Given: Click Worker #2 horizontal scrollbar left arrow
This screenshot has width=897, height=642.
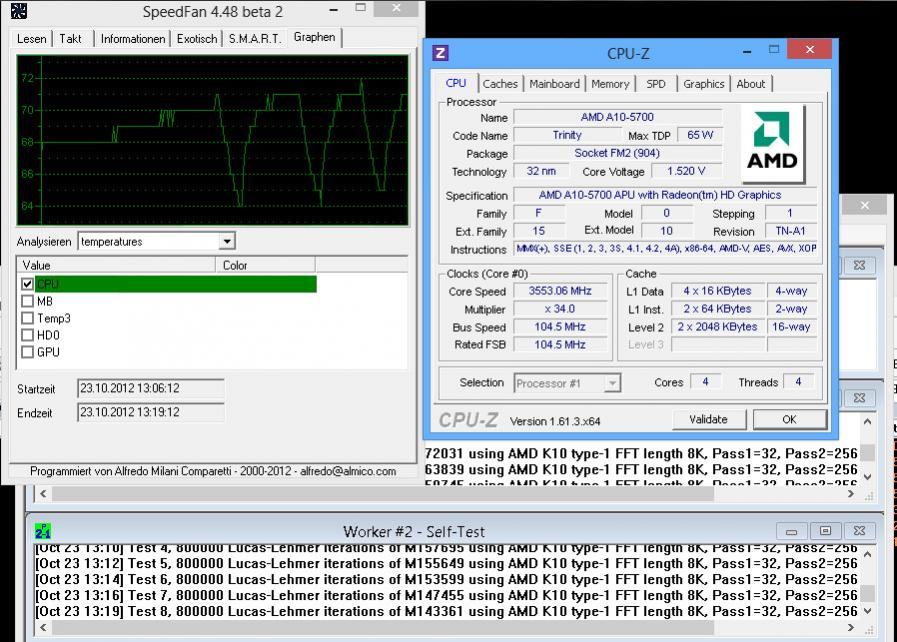Looking at the screenshot, I should pos(43,628).
